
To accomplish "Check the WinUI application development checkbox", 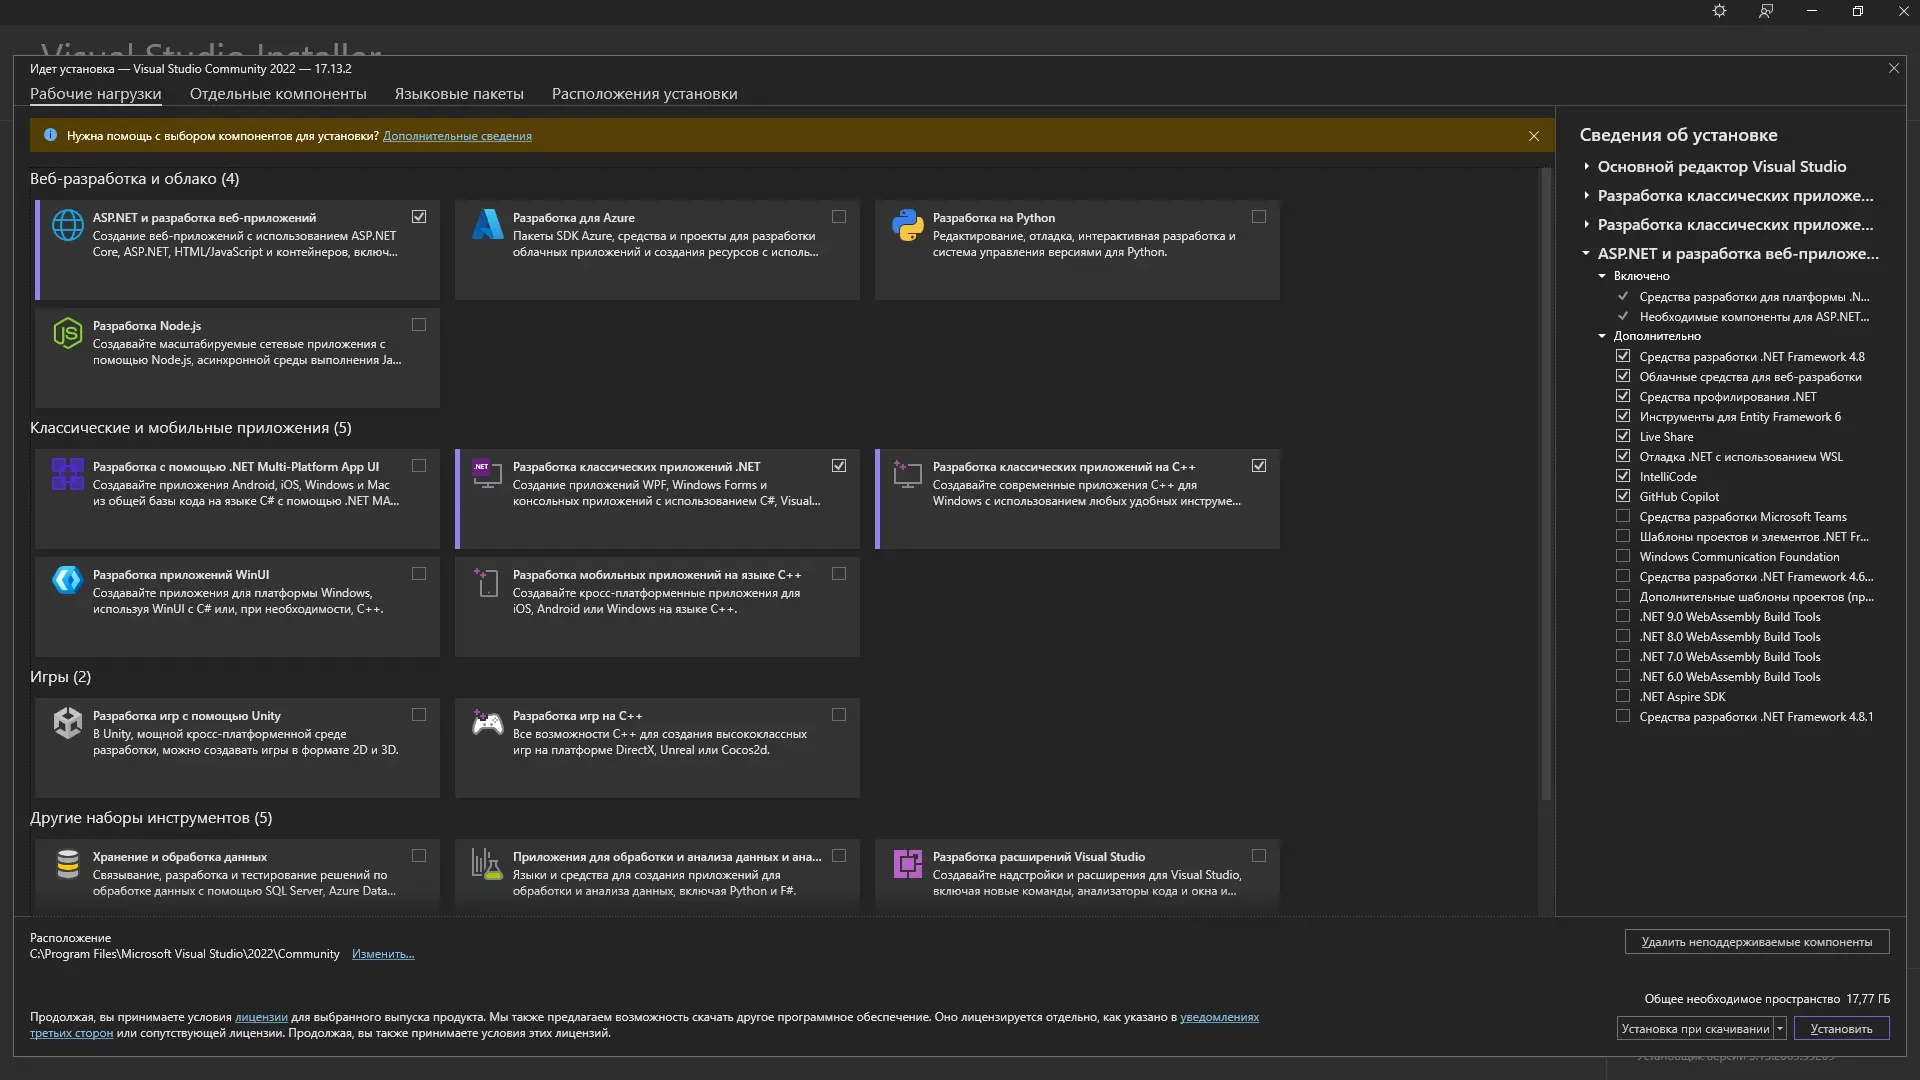I will (x=419, y=573).
